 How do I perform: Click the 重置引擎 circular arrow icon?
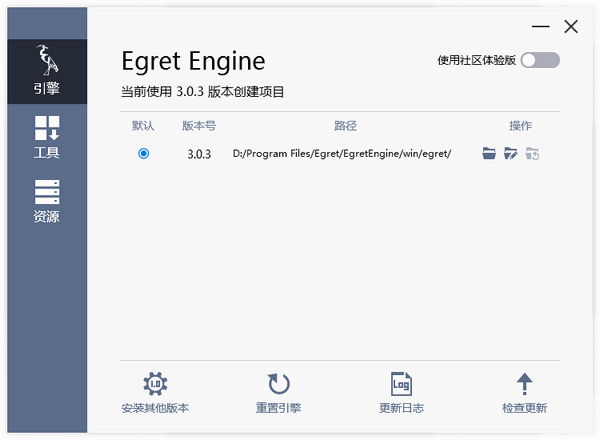tap(278, 384)
